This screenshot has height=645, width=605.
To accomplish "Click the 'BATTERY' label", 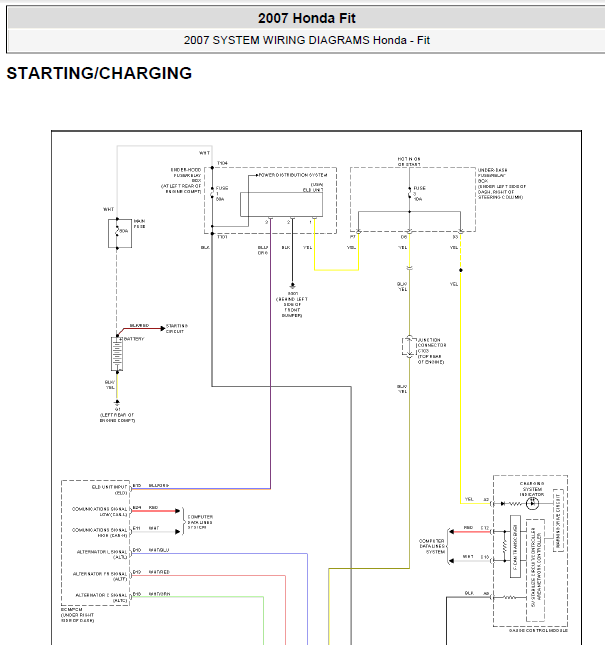I will click(x=134, y=339).
